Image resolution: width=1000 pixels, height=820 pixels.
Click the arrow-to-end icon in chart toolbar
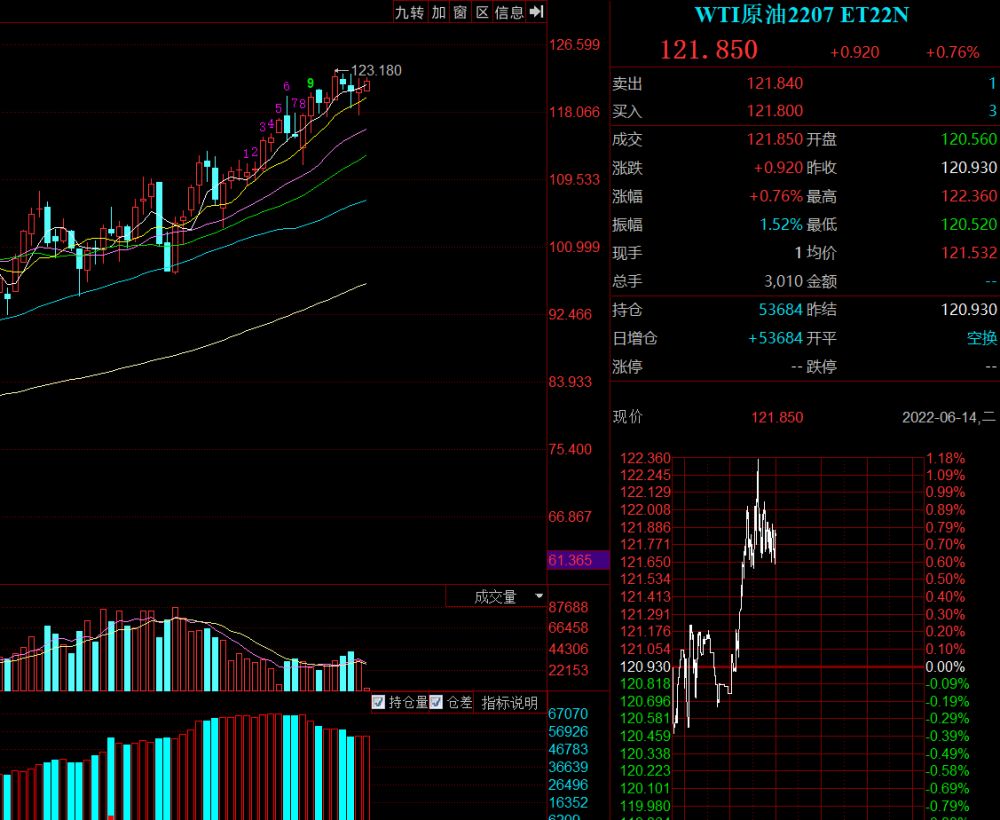tap(537, 11)
